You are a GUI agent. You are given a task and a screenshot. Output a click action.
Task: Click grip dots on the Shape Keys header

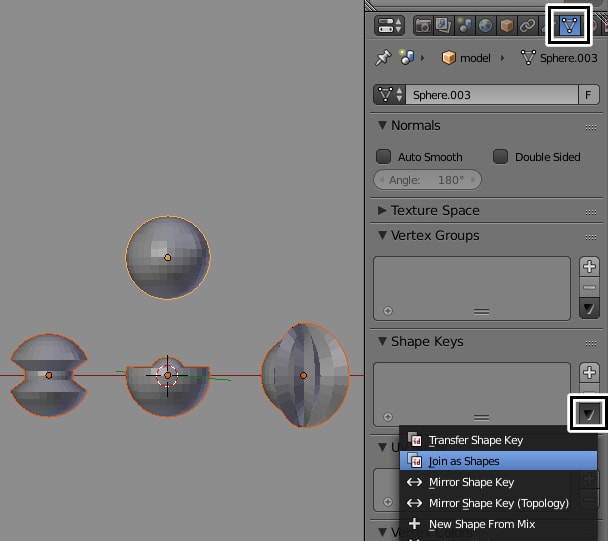tap(591, 343)
